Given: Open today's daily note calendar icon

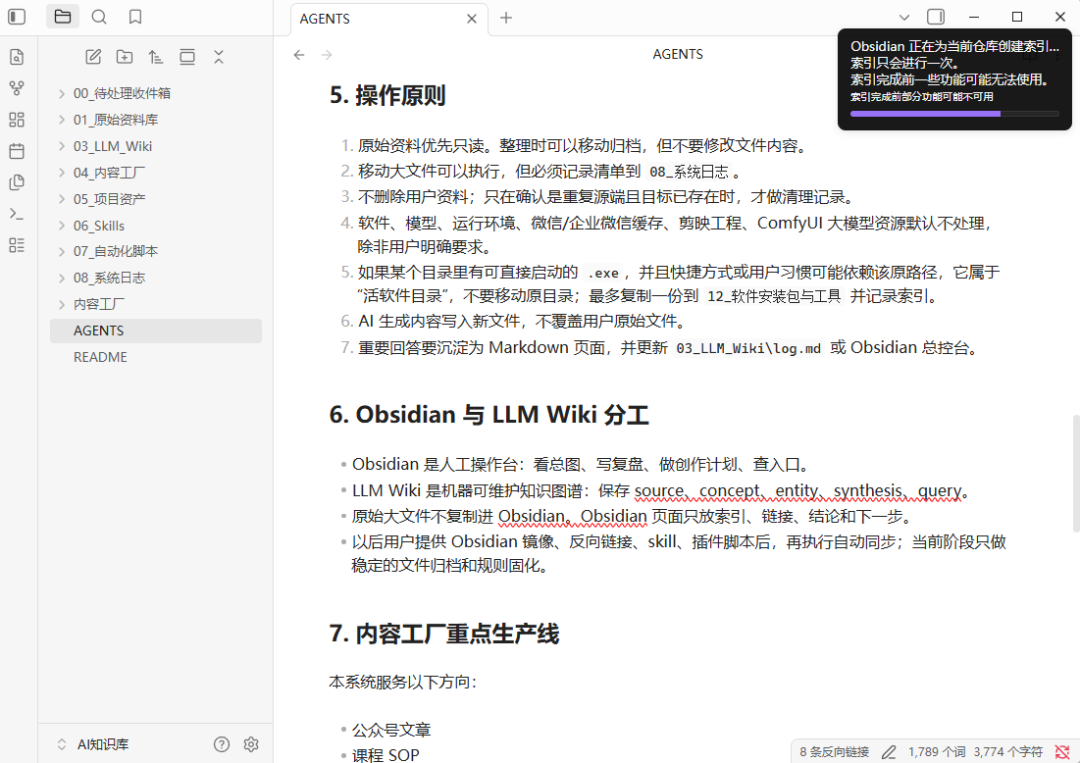Looking at the screenshot, I should 17,151.
